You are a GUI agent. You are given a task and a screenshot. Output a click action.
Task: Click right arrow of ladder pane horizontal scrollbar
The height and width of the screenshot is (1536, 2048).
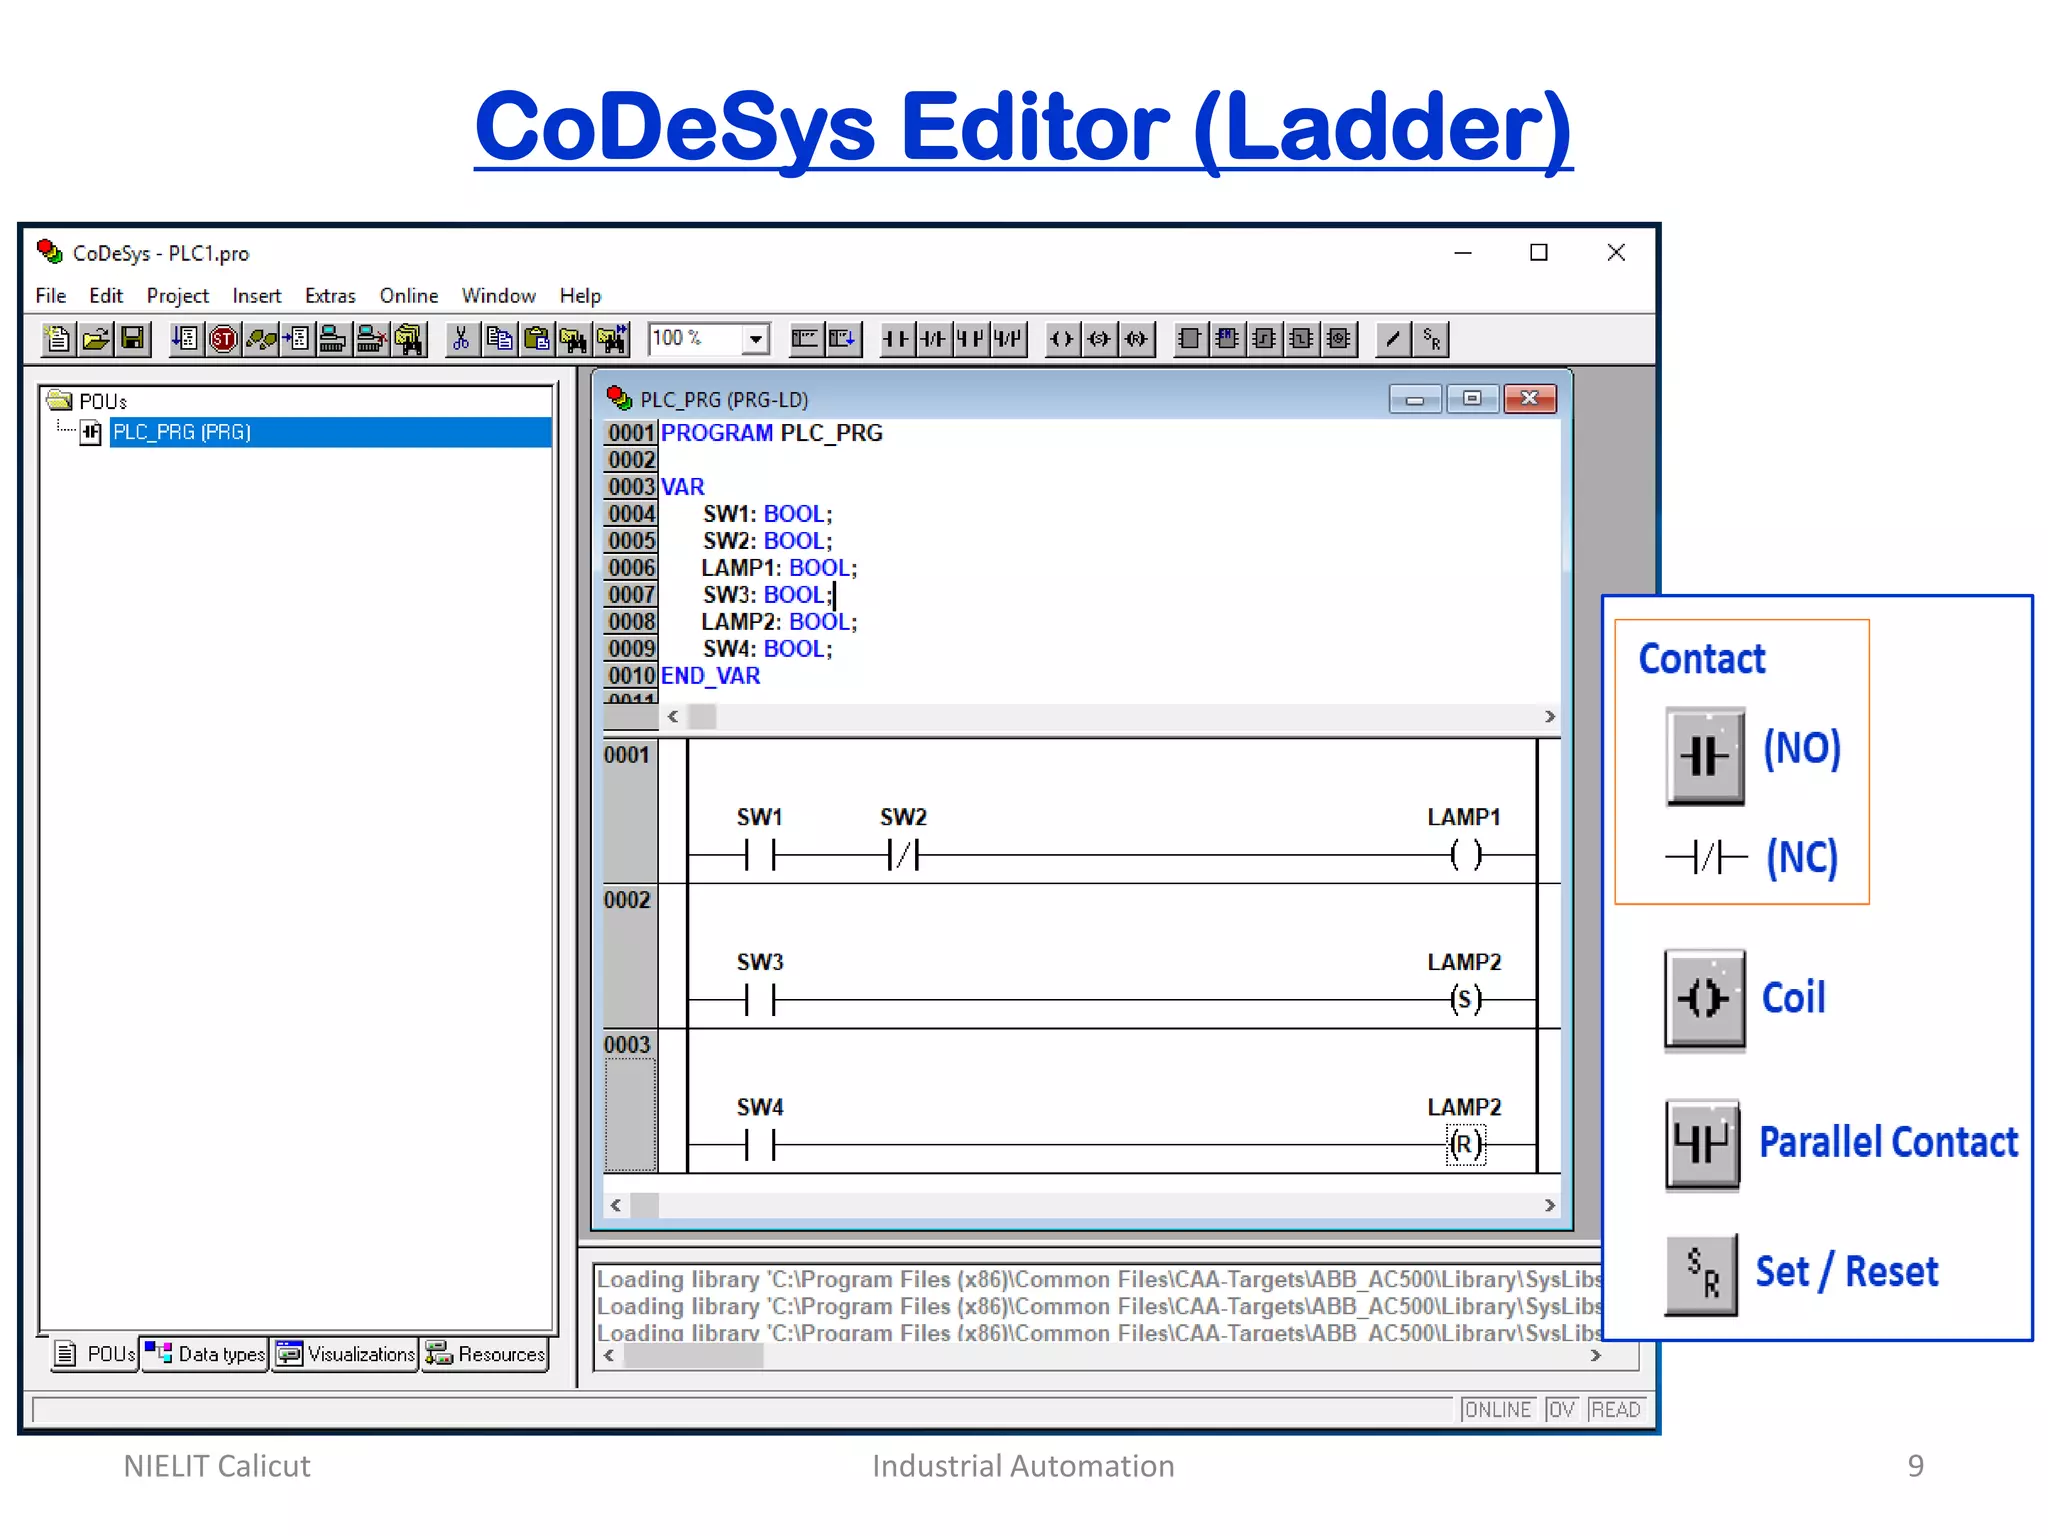(x=1550, y=1205)
